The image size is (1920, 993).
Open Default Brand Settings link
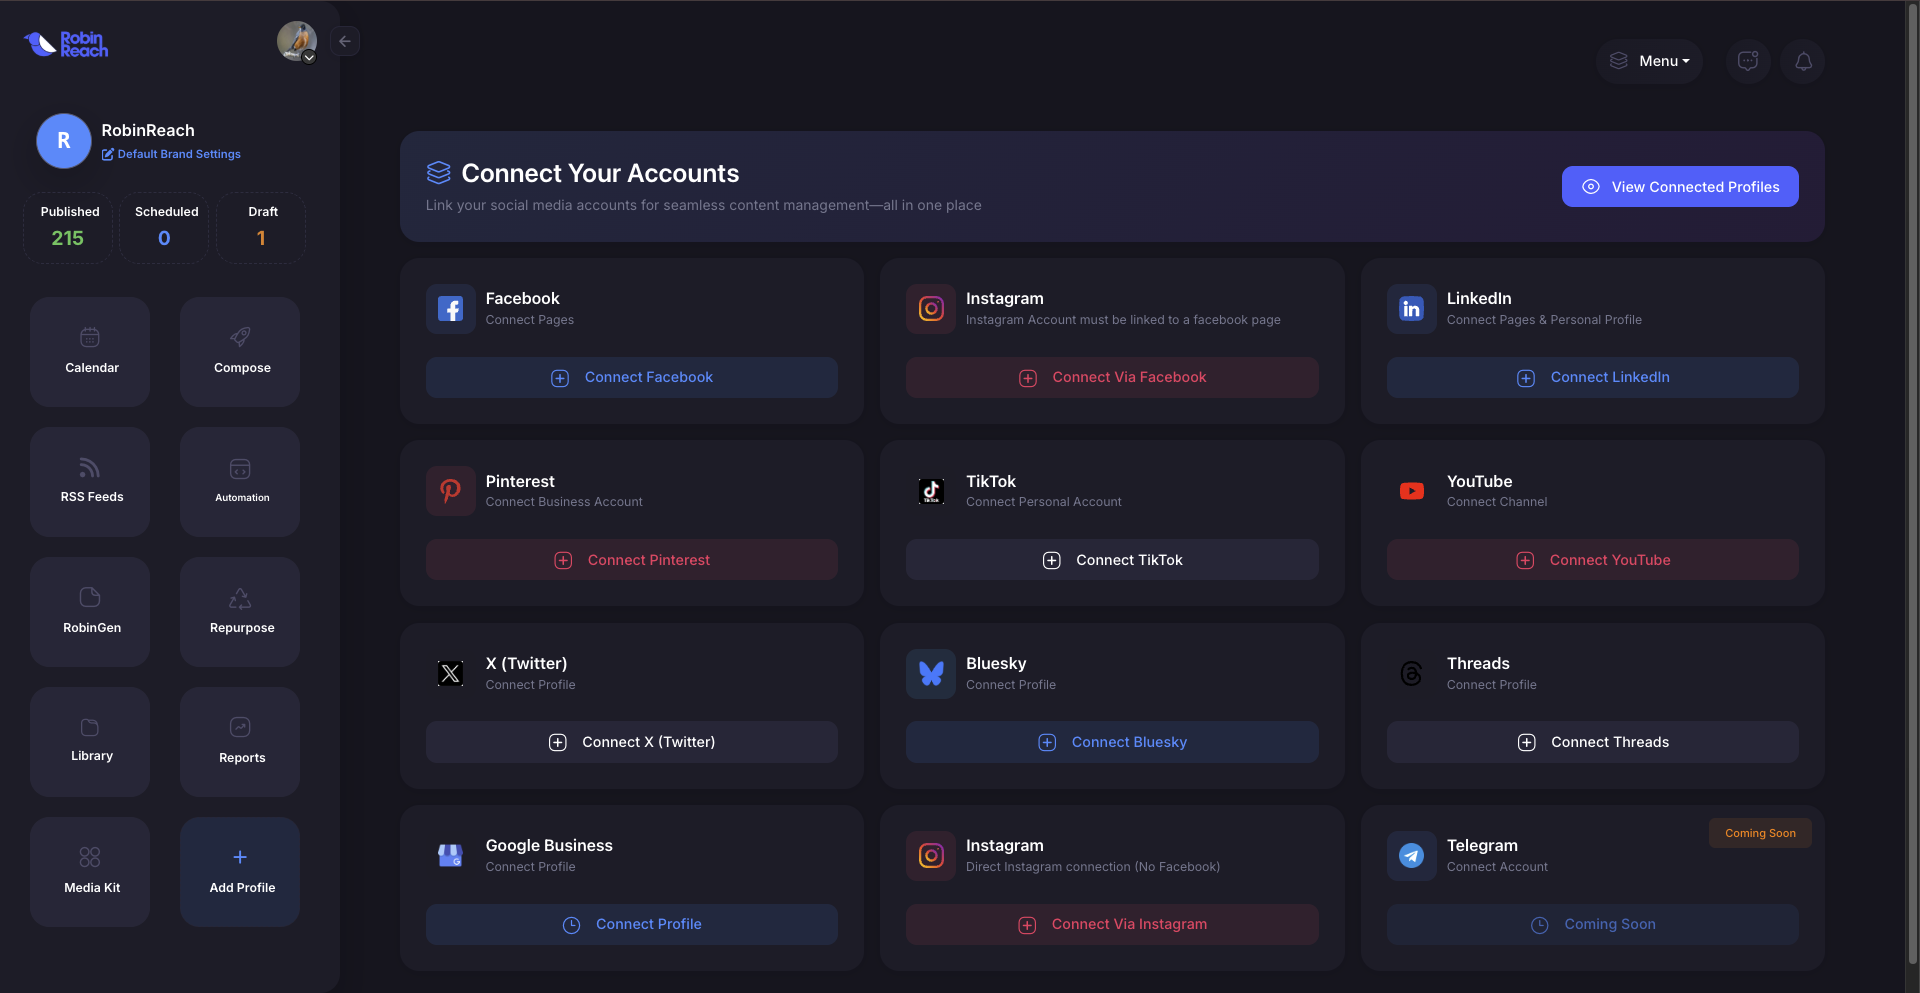pos(171,154)
